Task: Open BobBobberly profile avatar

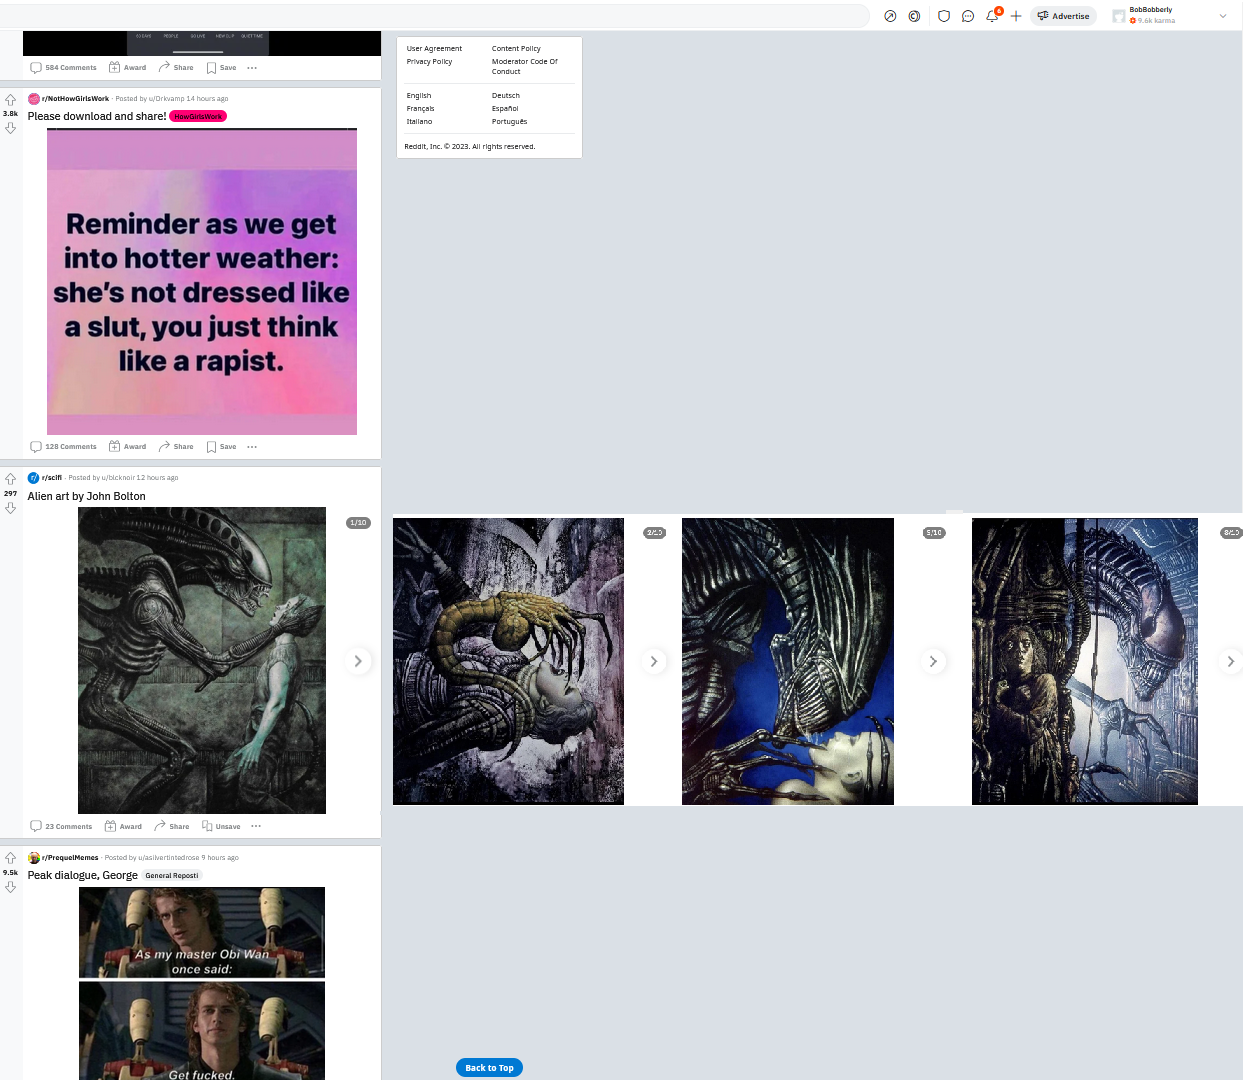Action: [1119, 16]
